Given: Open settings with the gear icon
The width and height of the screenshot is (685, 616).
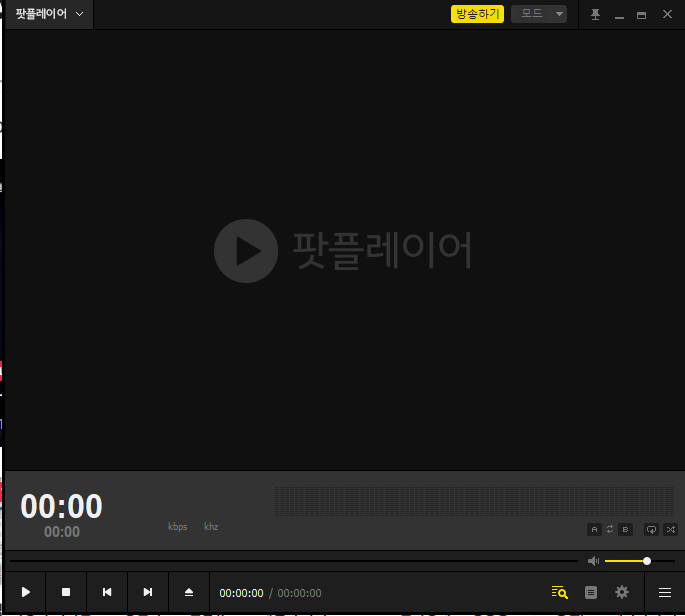Looking at the screenshot, I should click(x=622, y=592).
